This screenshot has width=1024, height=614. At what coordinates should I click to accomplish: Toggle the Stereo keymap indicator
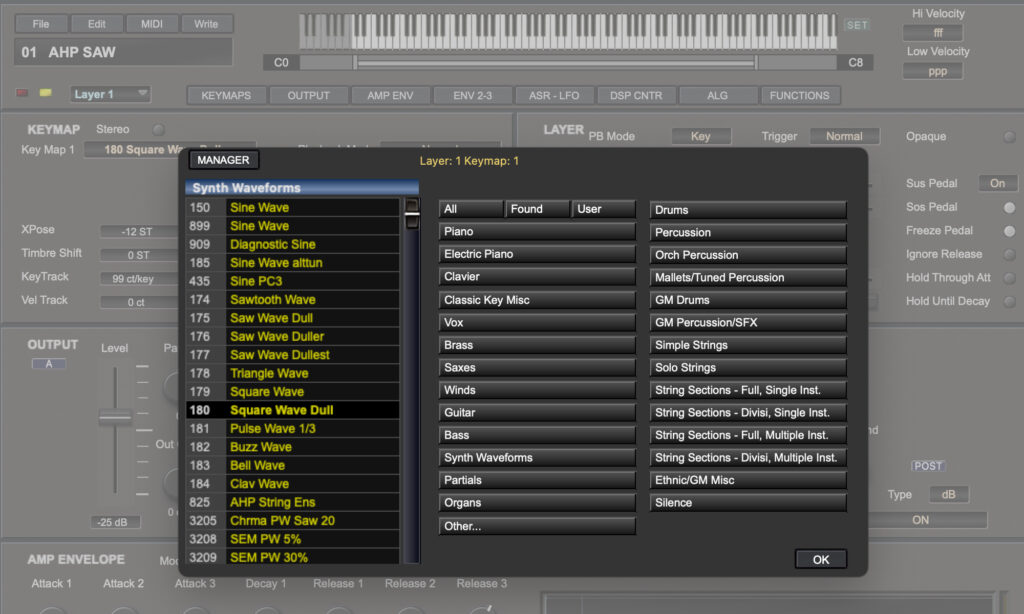[158, 130]
